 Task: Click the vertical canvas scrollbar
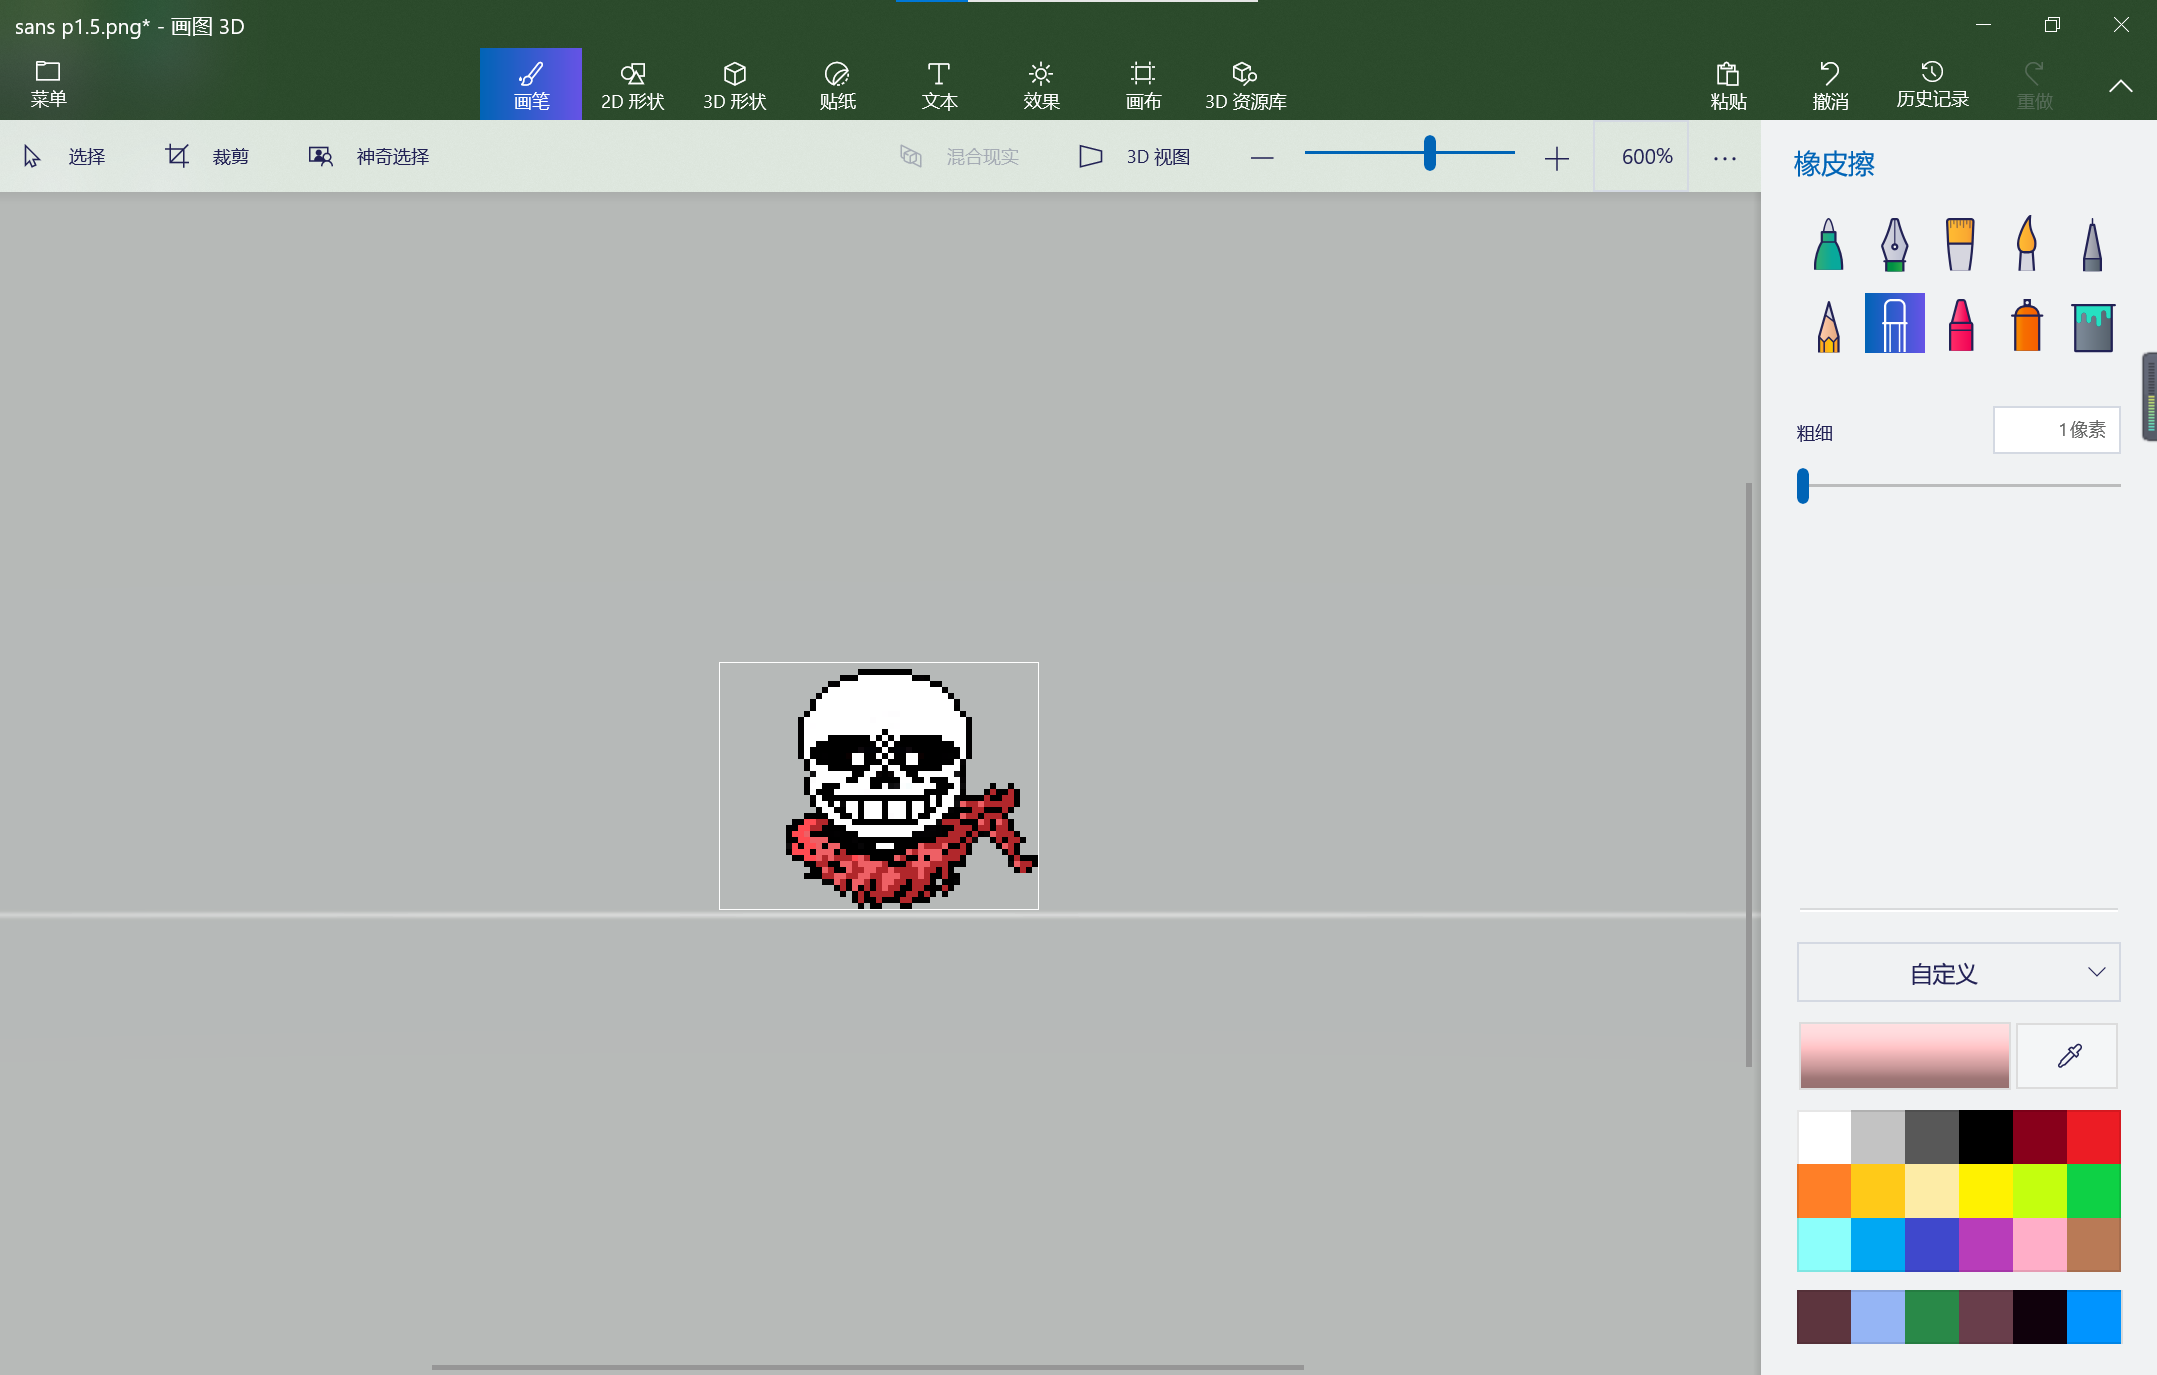click(x=1749, y=775)
